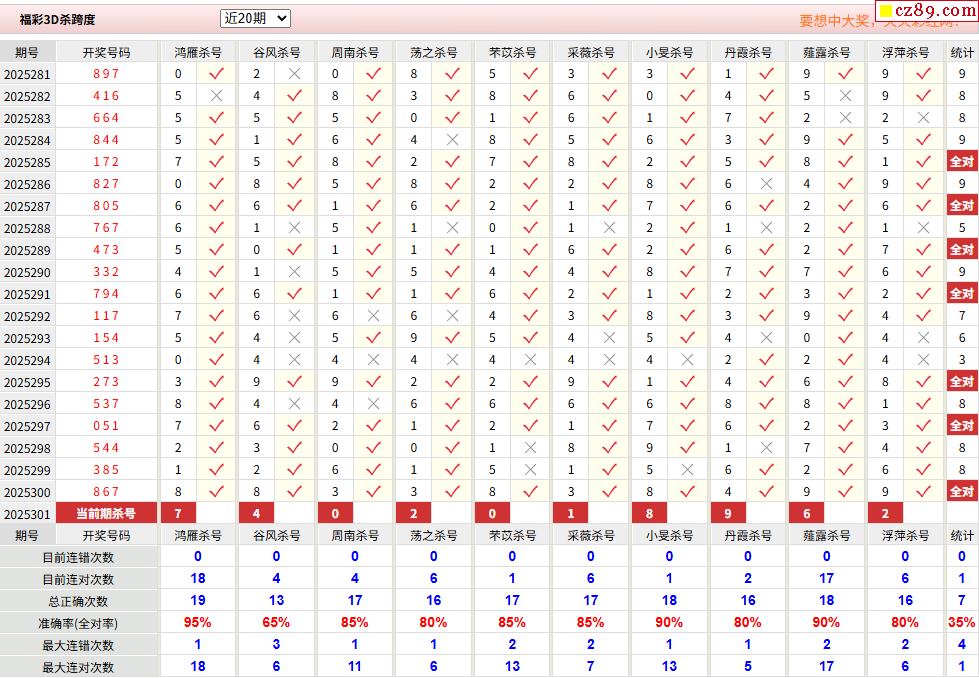Select issue number 2025290
The height and width of the screenshot is (678, 979).
coord(27,272)
